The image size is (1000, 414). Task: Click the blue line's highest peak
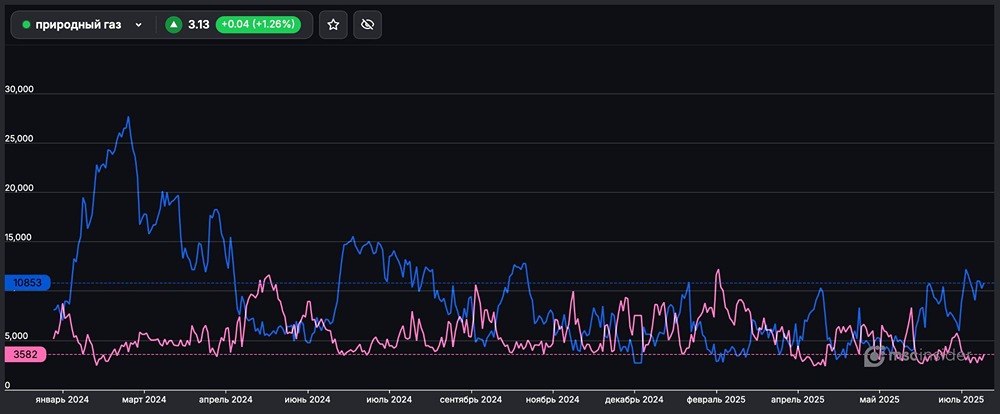click(x=128, y=118)
